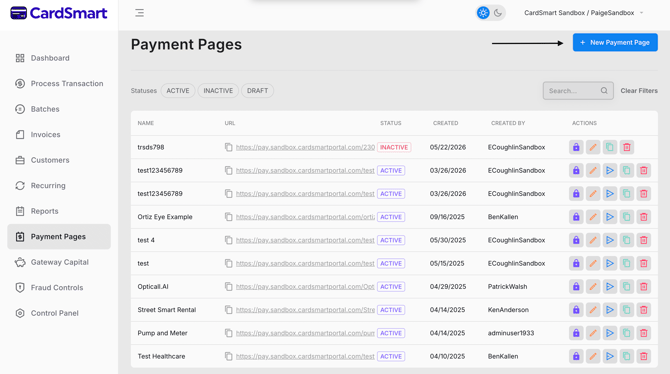This screenshot has height=374, width=670.
Task: Open Customers in sidebar
Action: tap(59, 160)
